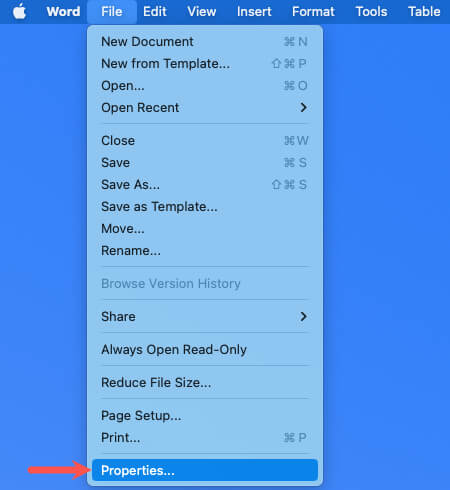This screenshot has width=450, height=490.
Task: Open the Tools menu
Action: coord(371,12)
